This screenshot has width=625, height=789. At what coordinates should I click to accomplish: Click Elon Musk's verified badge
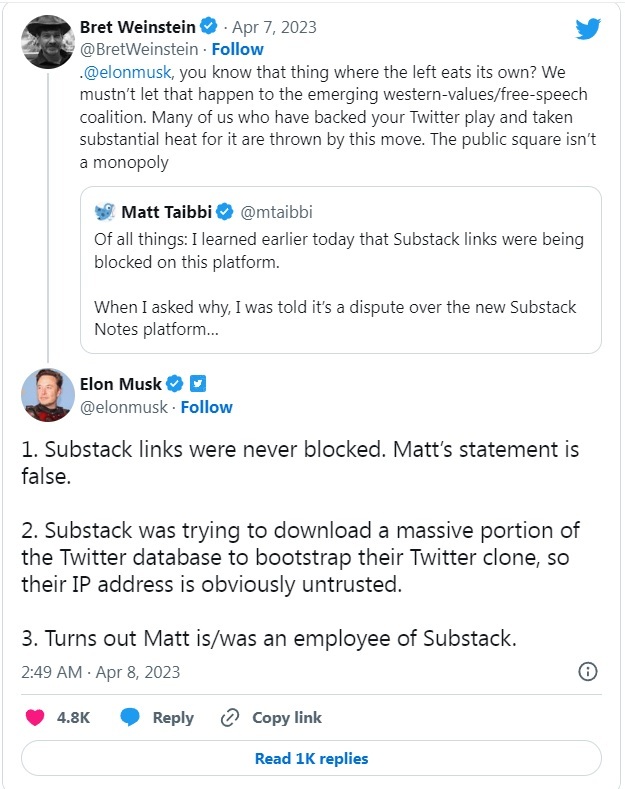click(174, 383)
